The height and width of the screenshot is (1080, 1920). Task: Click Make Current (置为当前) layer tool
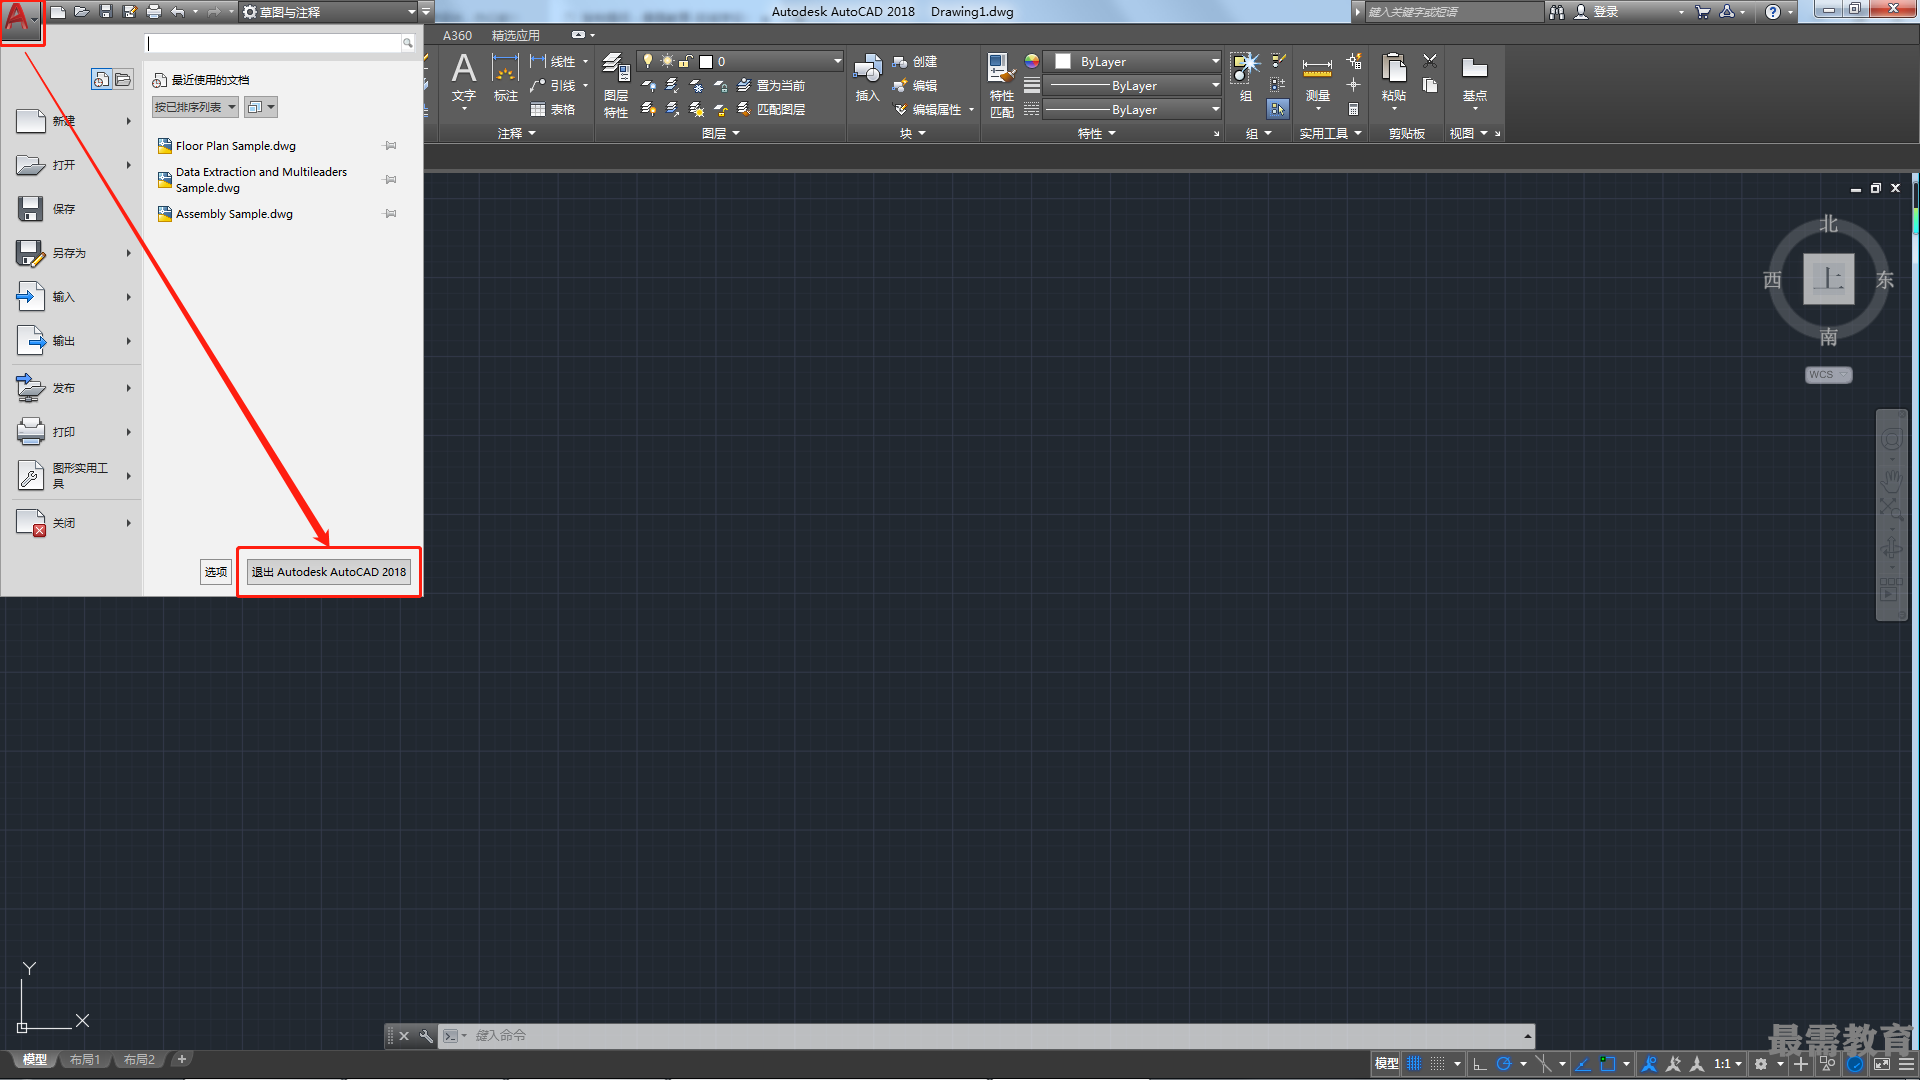click(771, 86)
